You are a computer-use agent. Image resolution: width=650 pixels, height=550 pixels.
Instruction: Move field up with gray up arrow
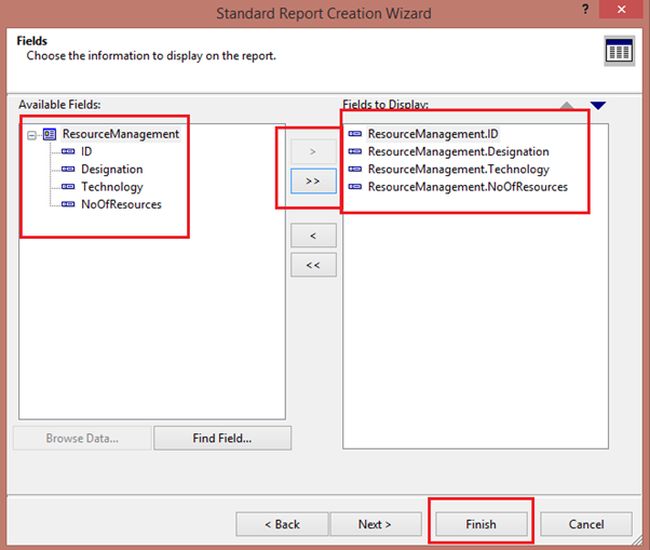coord(567,105)
